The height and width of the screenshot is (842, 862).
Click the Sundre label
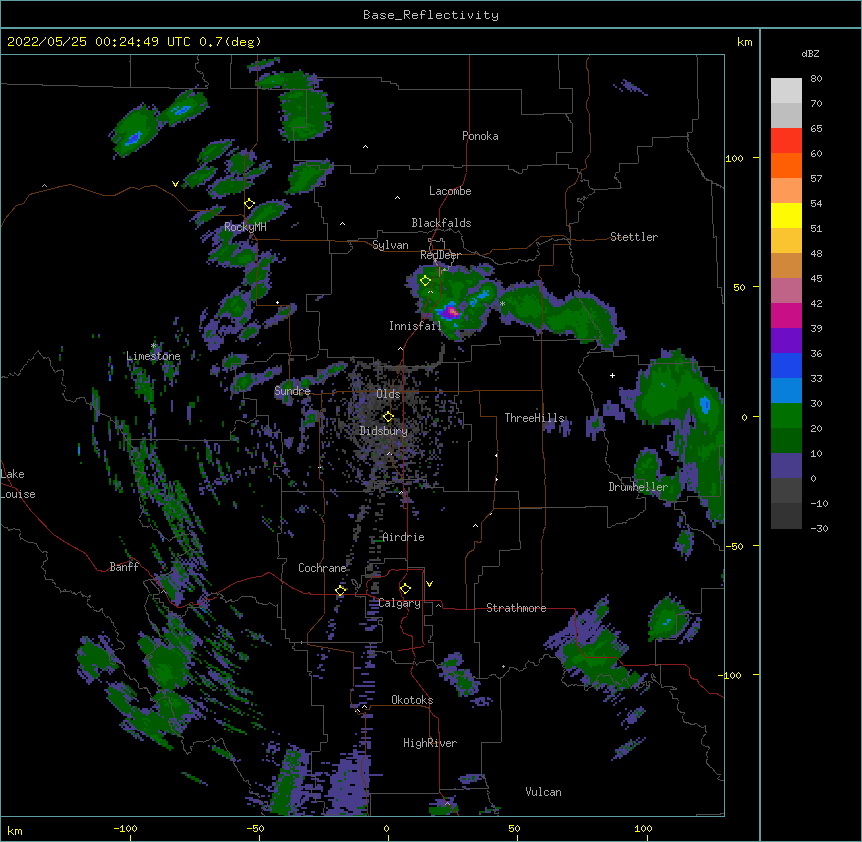292,391
